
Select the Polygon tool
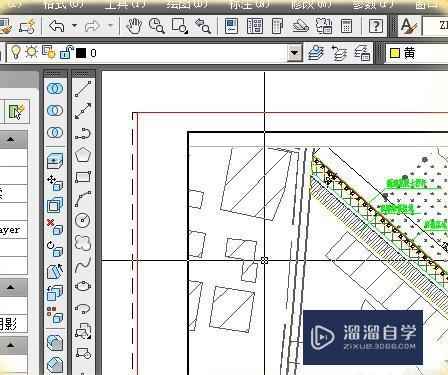pos(83,155)
